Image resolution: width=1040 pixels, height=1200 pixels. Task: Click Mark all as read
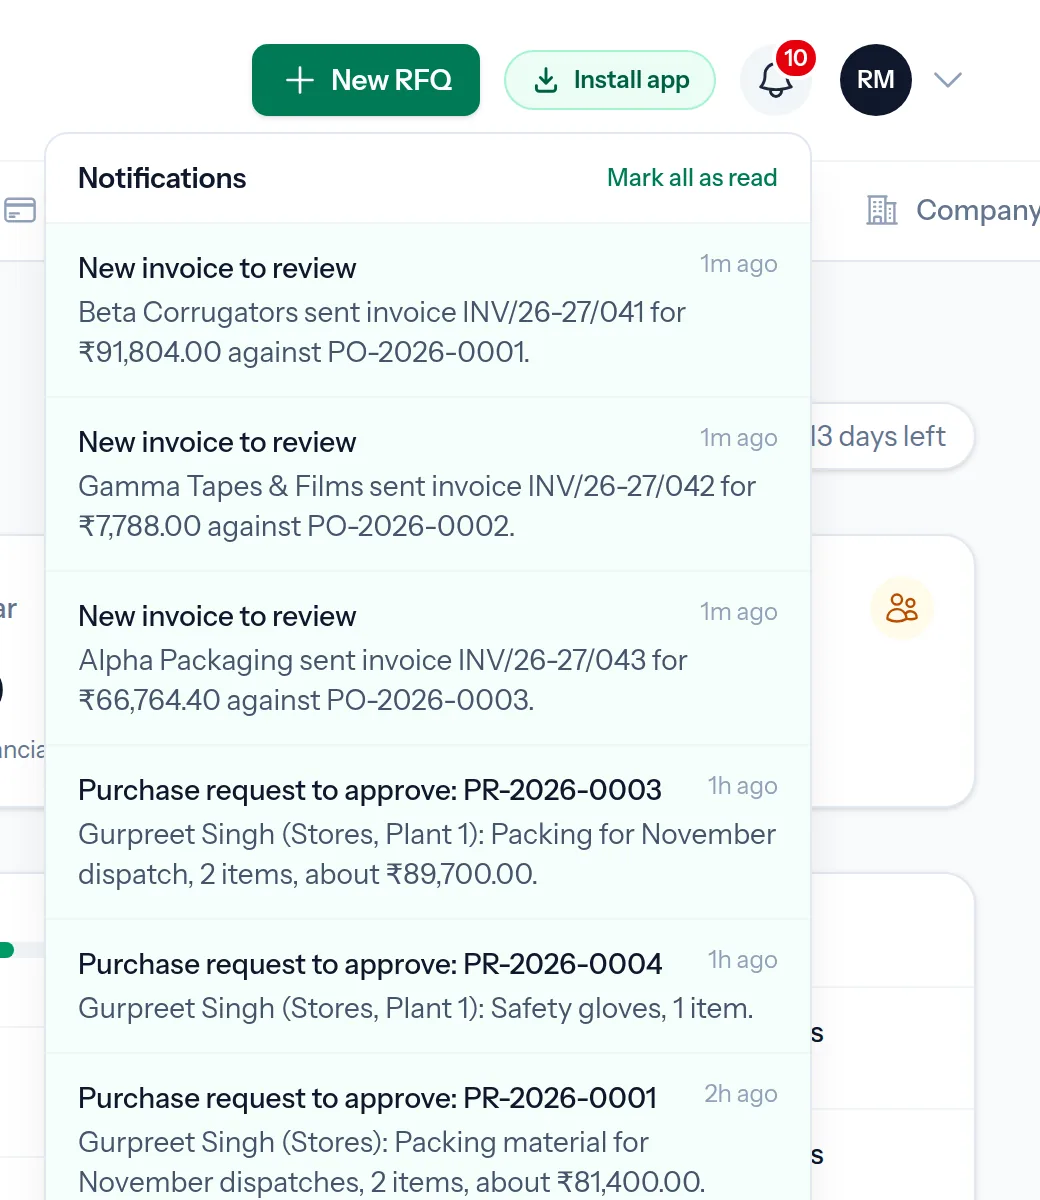[x=692, y=178]
